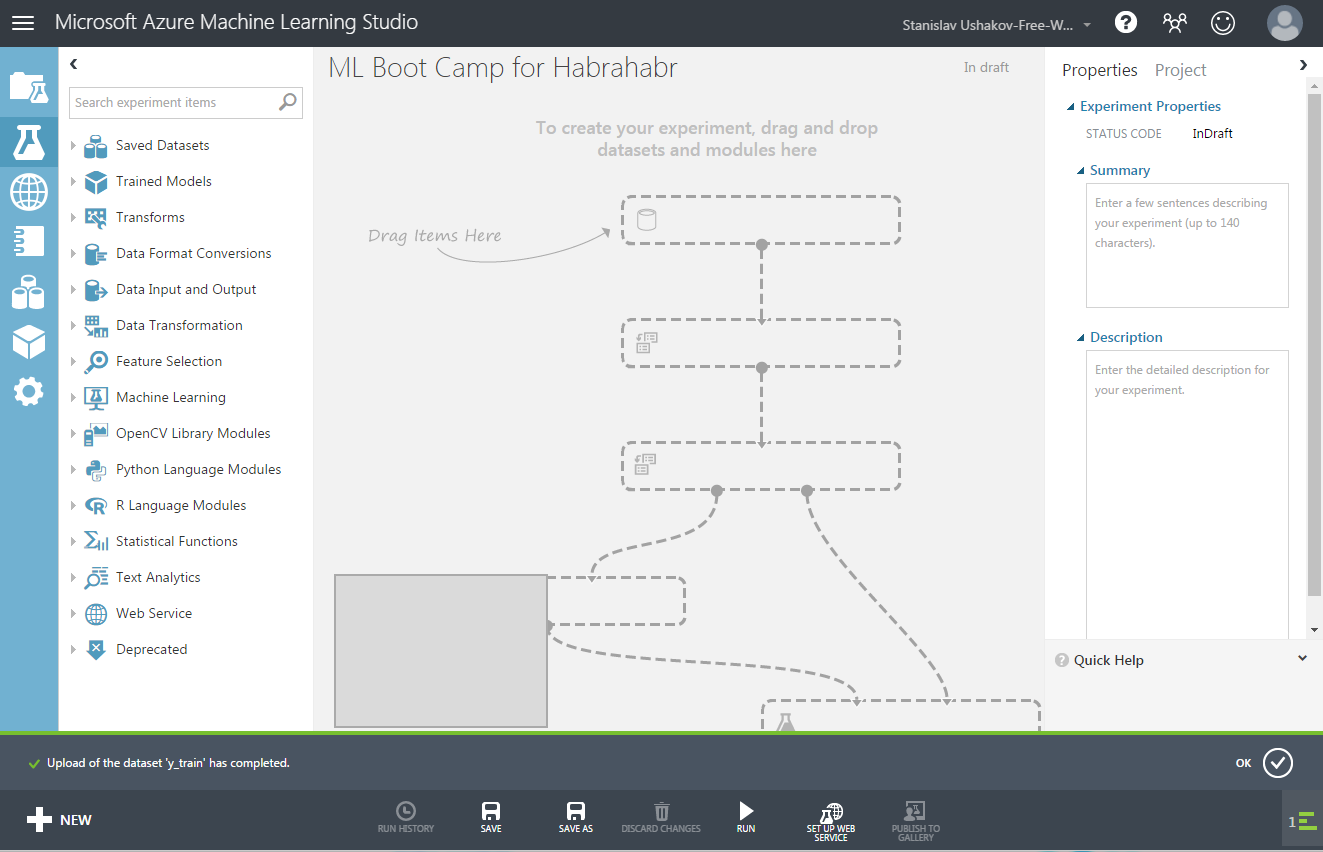Click the Python Language Modules icon
The image size is (1323, 852).
pos(96,470)
